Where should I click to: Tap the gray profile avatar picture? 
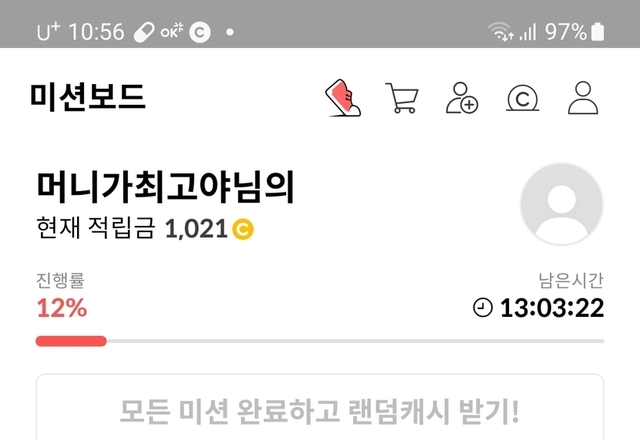click(562, 204)
